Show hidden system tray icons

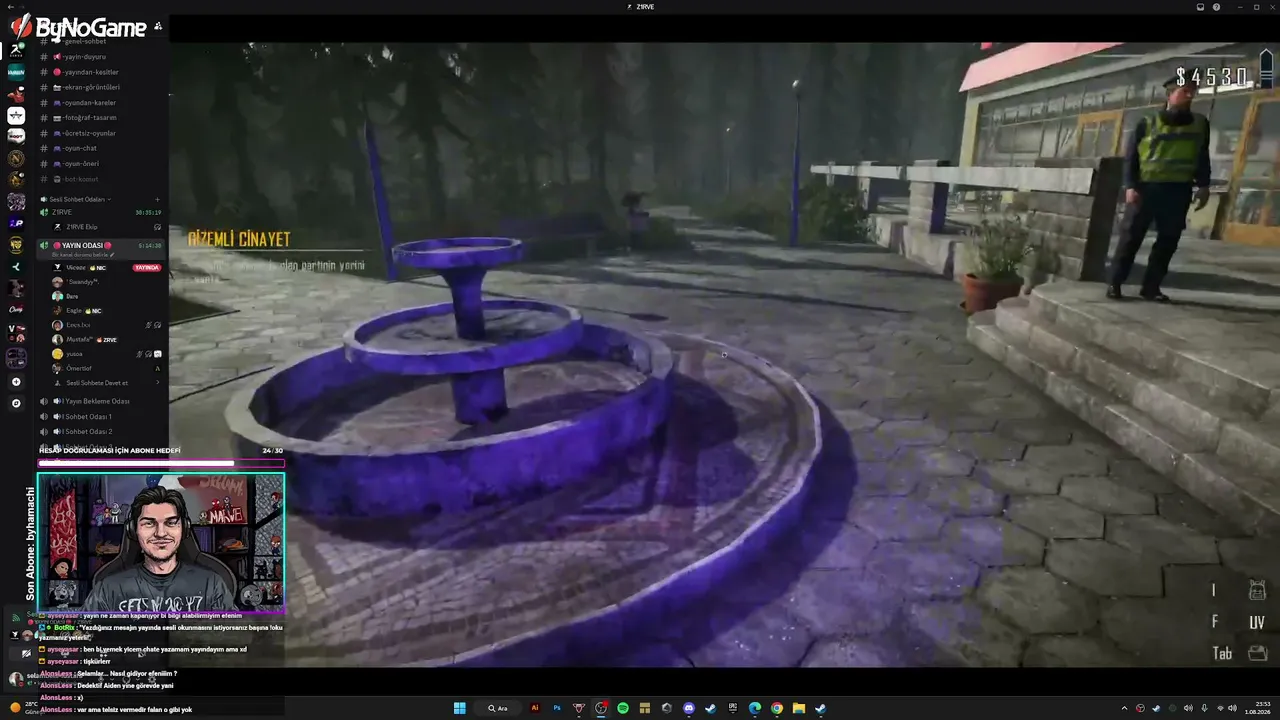point(1124,708)
